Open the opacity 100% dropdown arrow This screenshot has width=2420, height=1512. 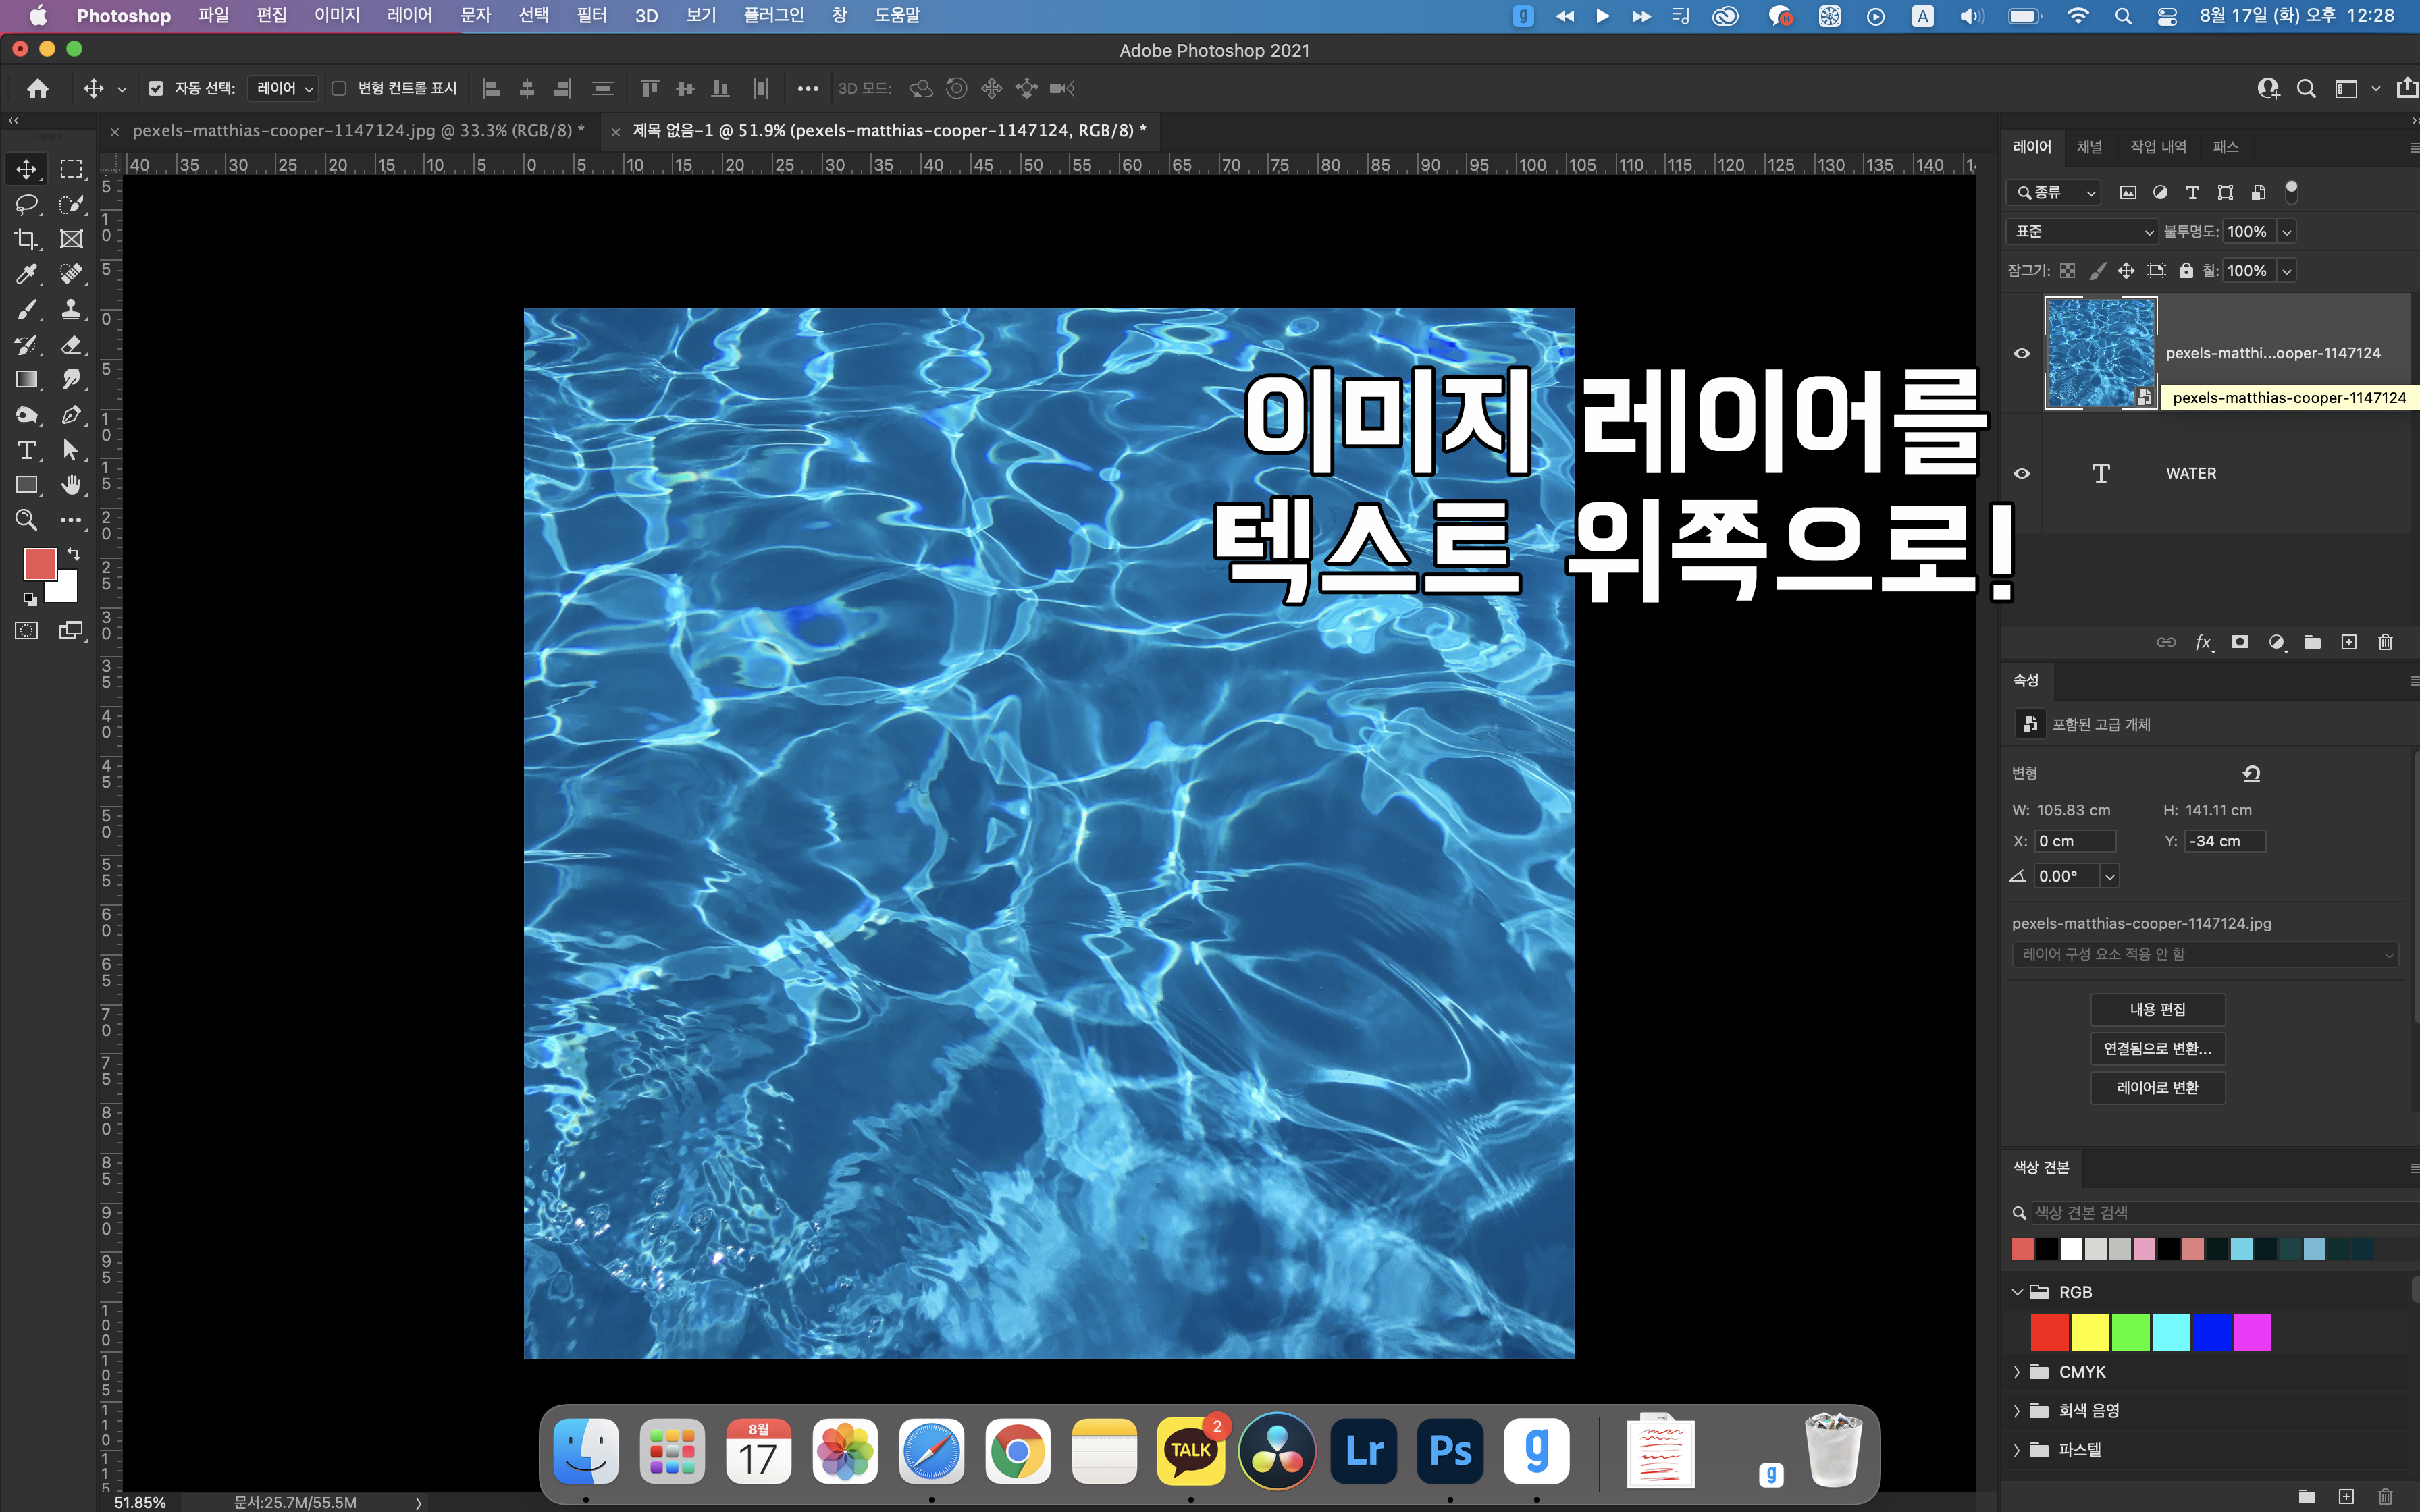2286,232
